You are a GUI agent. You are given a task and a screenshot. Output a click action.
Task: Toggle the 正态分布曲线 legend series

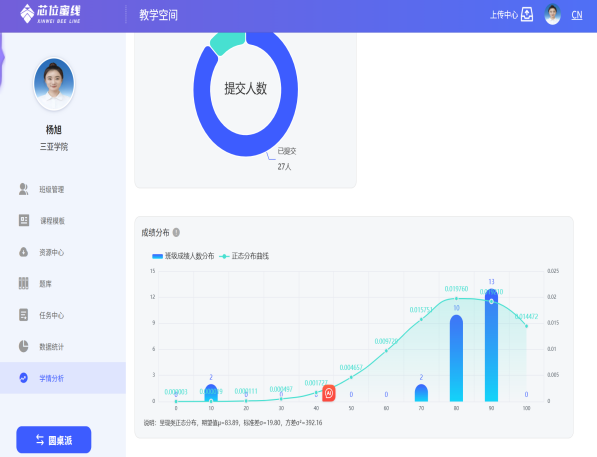(x=244, y=256)
